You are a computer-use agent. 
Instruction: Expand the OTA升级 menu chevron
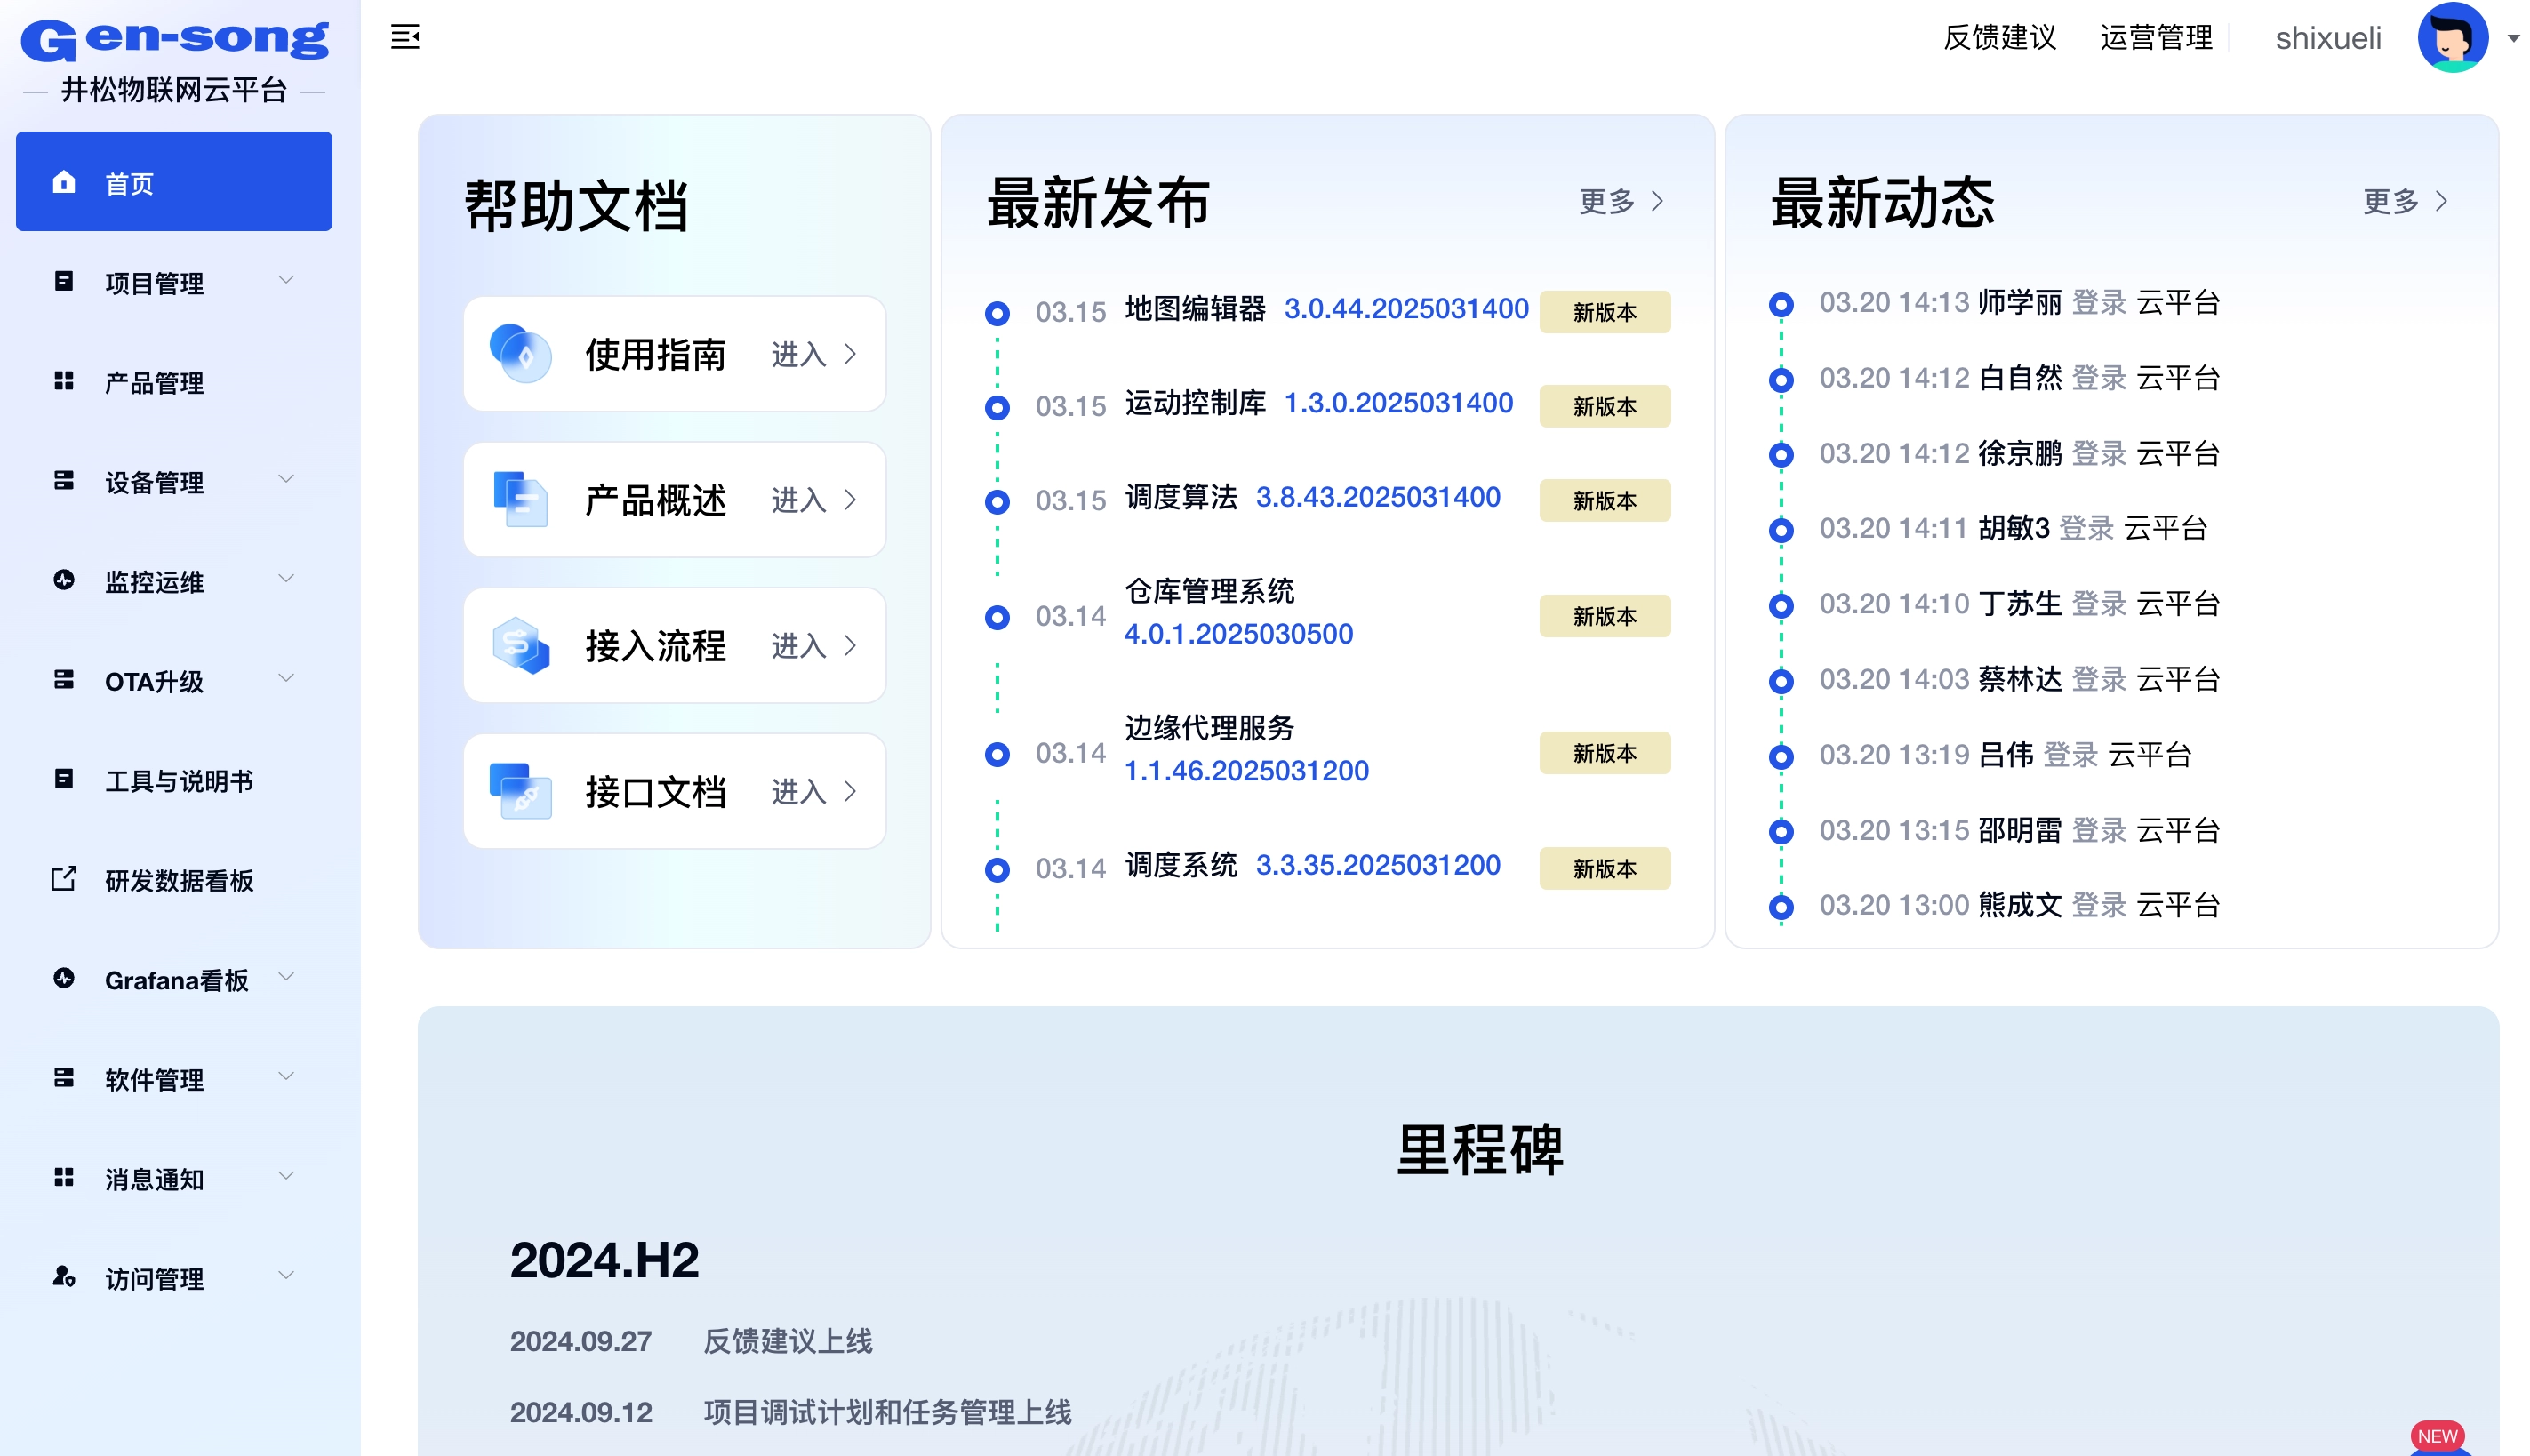coord(286,679)
